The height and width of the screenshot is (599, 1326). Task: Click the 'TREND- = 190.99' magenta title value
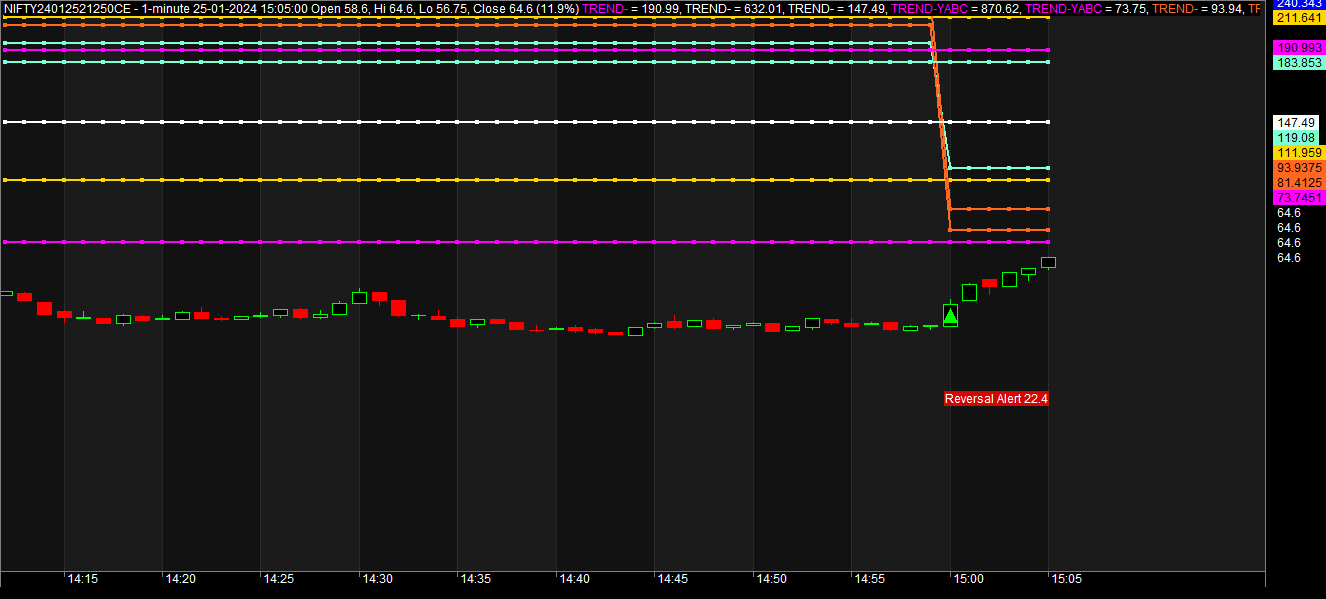(631, 8)
